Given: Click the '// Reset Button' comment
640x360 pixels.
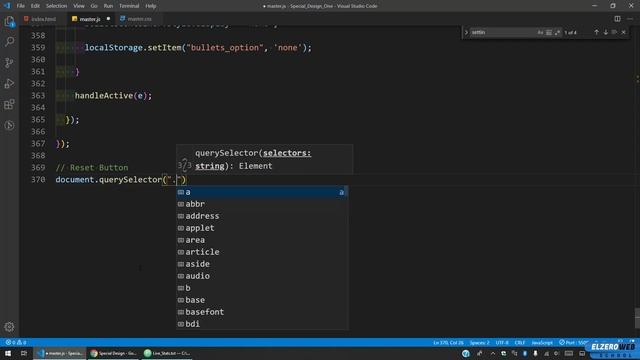Looking at the screenshot, I should click(x=92, y=168).
